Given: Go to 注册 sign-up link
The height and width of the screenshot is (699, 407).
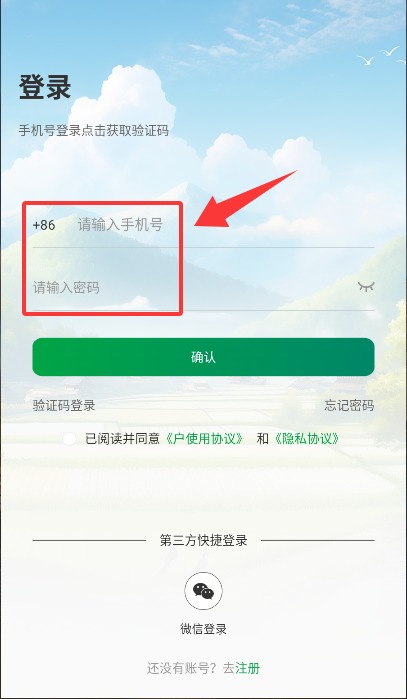Looking at the screenshot, I should tap(247, 668).
